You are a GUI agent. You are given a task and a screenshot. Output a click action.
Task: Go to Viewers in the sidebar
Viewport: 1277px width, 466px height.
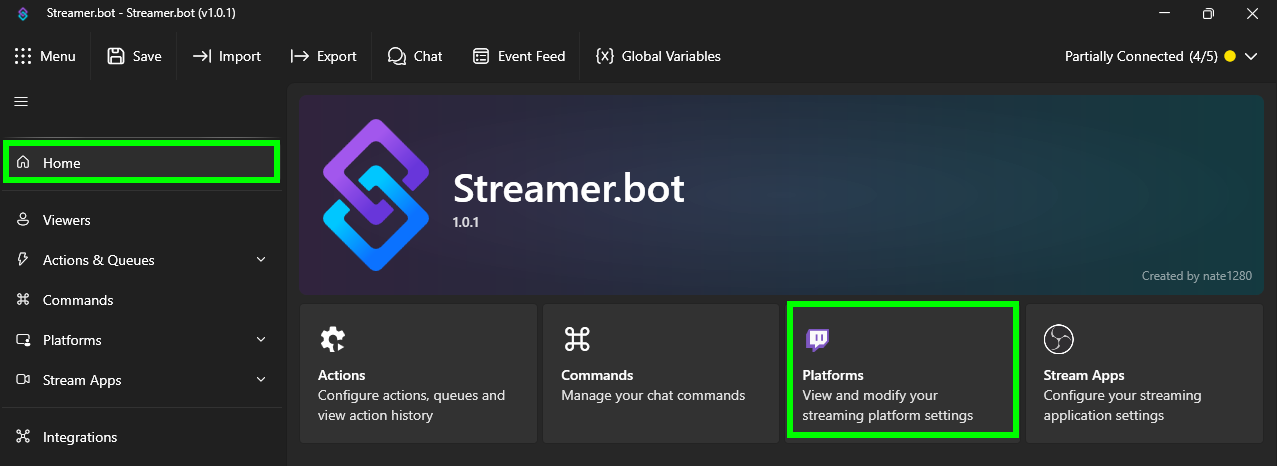66,220
